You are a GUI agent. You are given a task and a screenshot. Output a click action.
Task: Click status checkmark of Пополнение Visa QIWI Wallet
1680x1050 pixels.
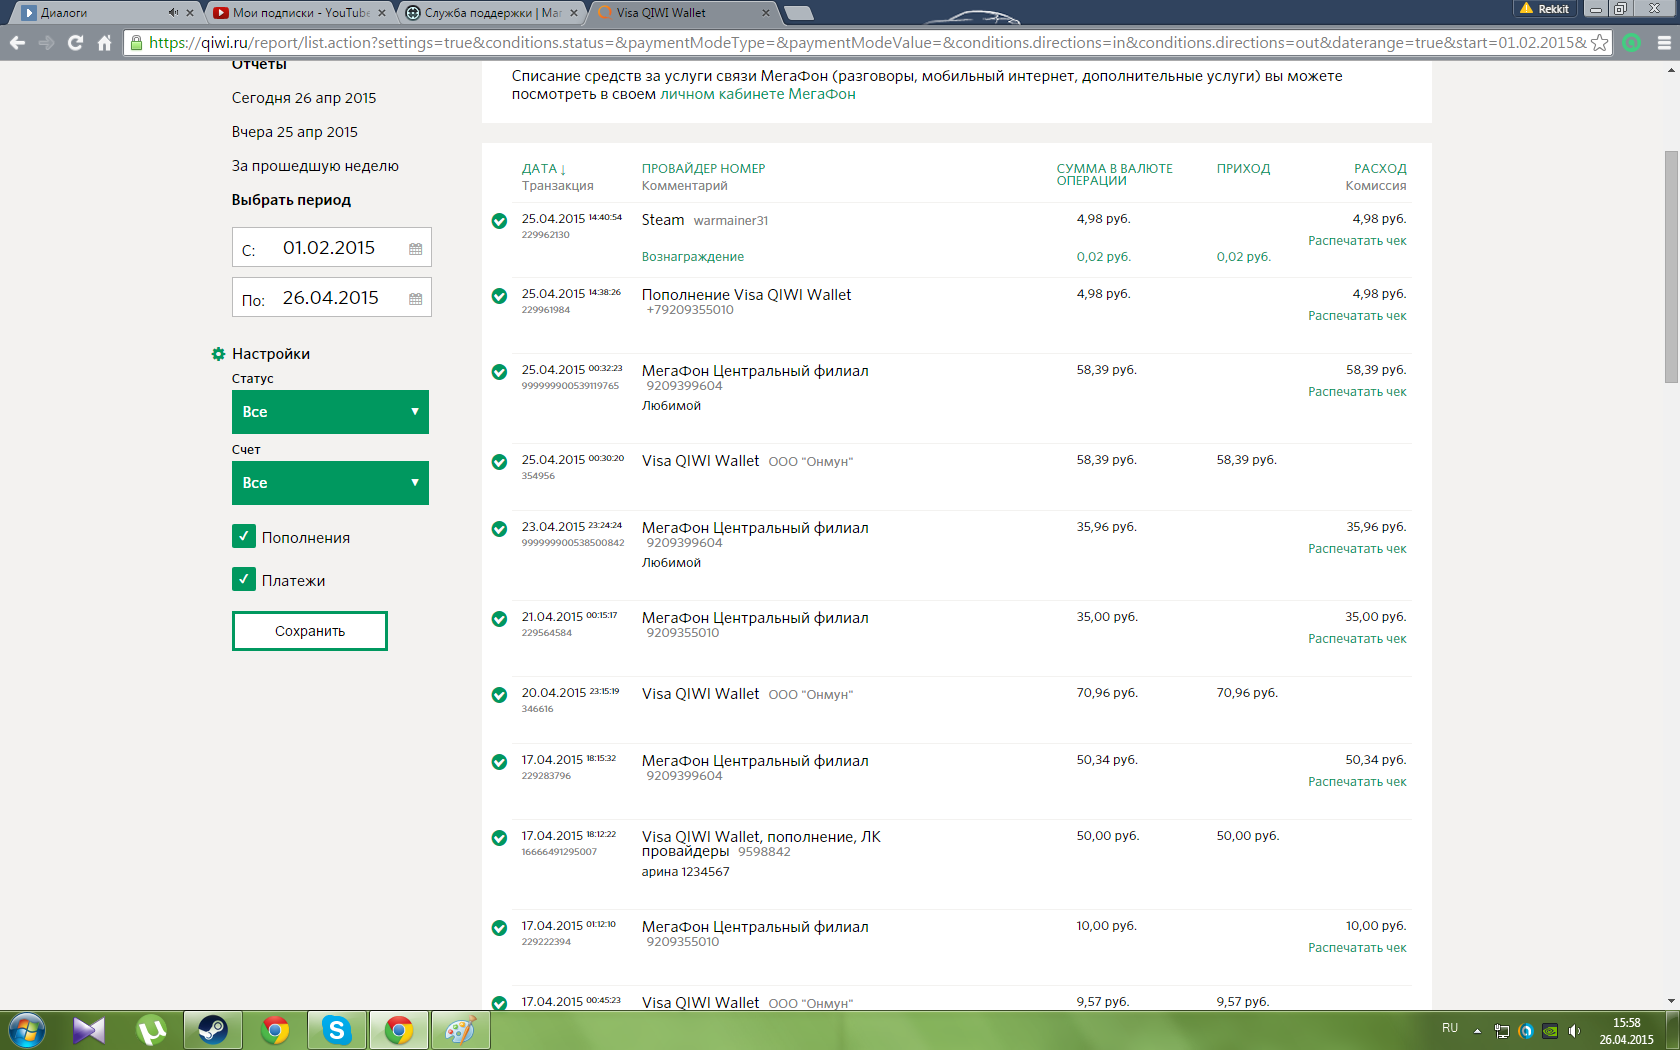499,296
